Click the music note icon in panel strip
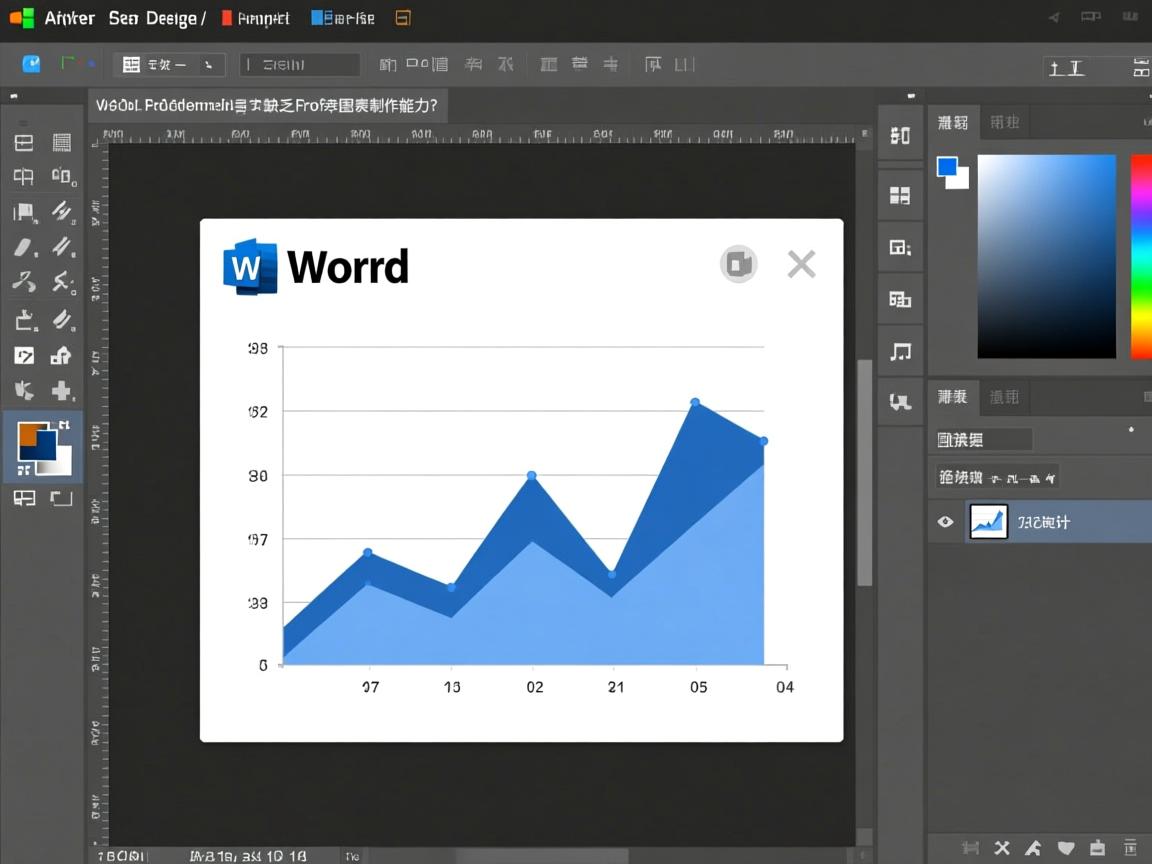This screenshot has height=864, width=1152. [900, 351]
